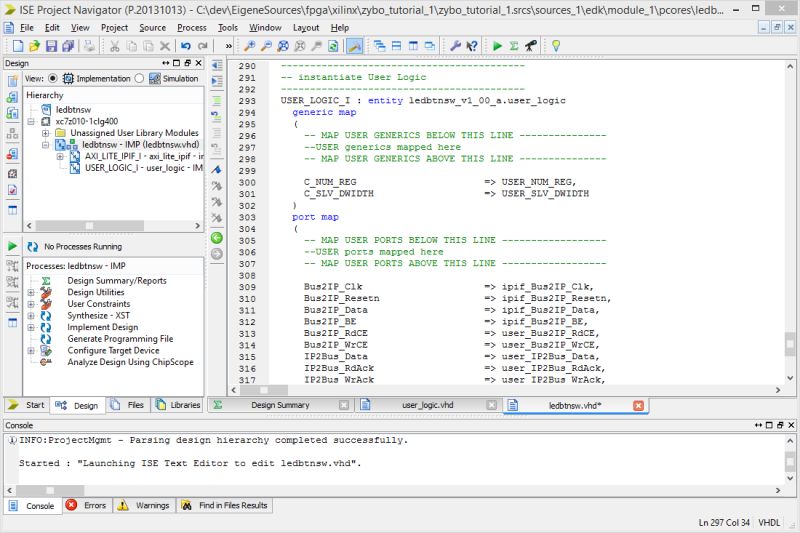
Task: Open Design Summary sigma toolbar icon
Action: click(x=514, y=46)
